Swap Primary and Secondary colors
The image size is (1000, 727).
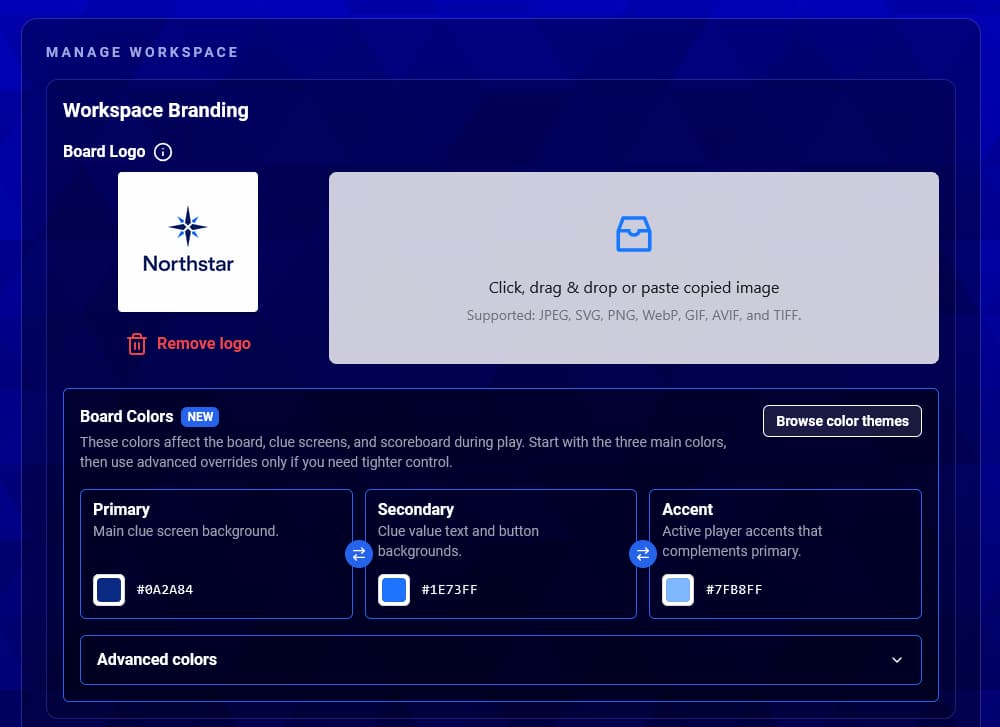[x=358, y=554]
